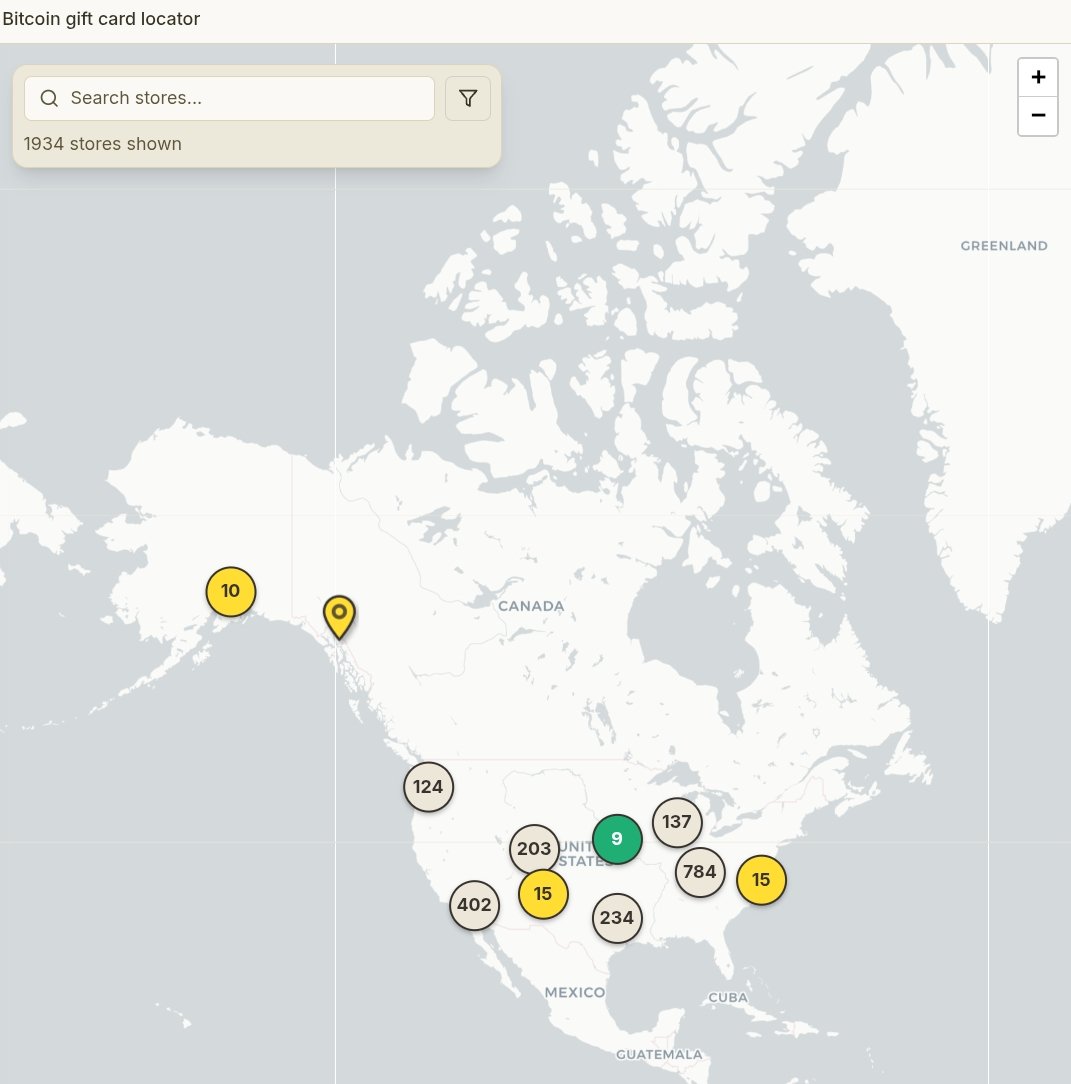Expand the cluster of 203 stores
Screen dimensions: 1071x1084
(534, 849)
